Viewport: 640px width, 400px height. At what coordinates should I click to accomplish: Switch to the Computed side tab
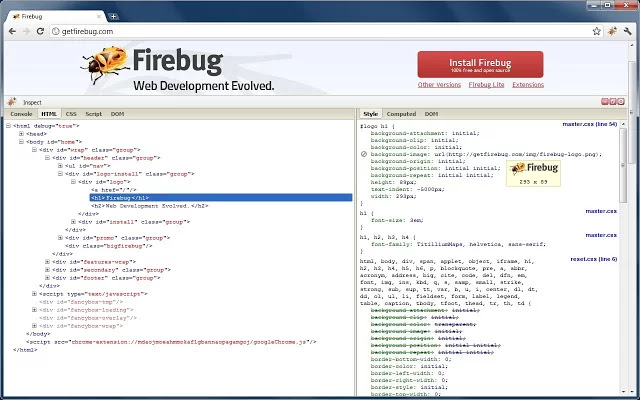(x=401, y=114)
